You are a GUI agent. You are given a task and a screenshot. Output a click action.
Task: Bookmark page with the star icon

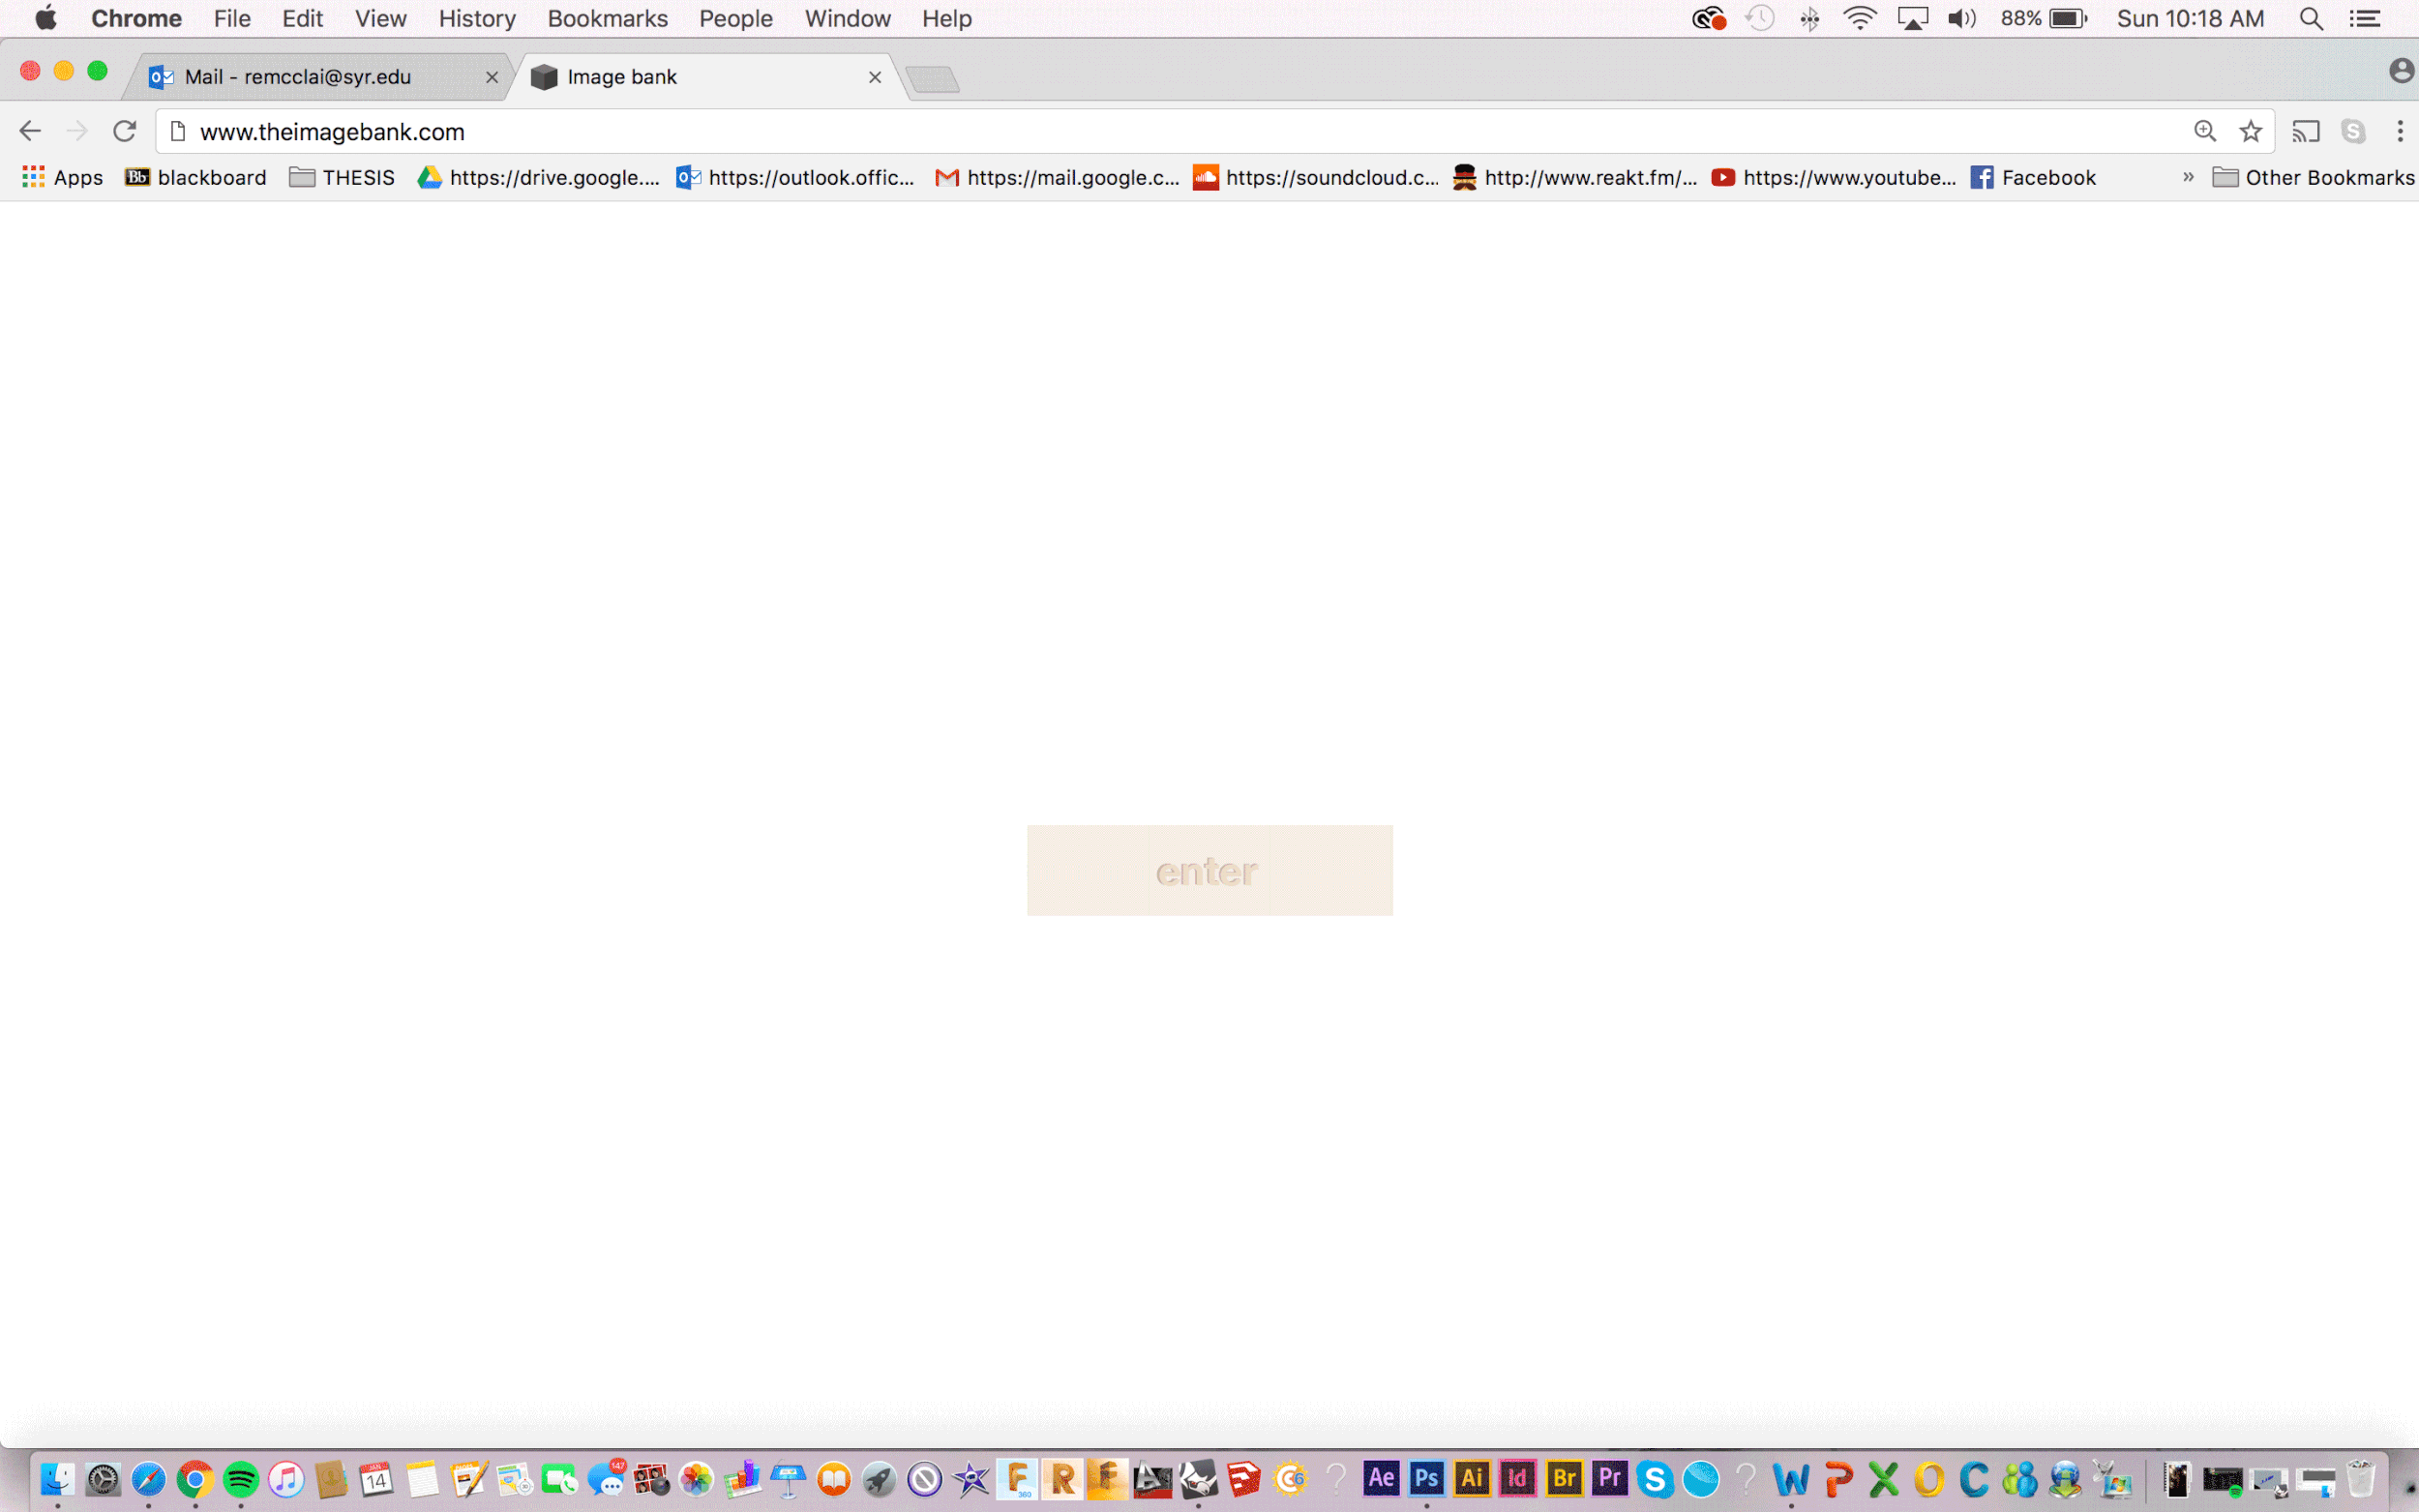(2250, 131)
